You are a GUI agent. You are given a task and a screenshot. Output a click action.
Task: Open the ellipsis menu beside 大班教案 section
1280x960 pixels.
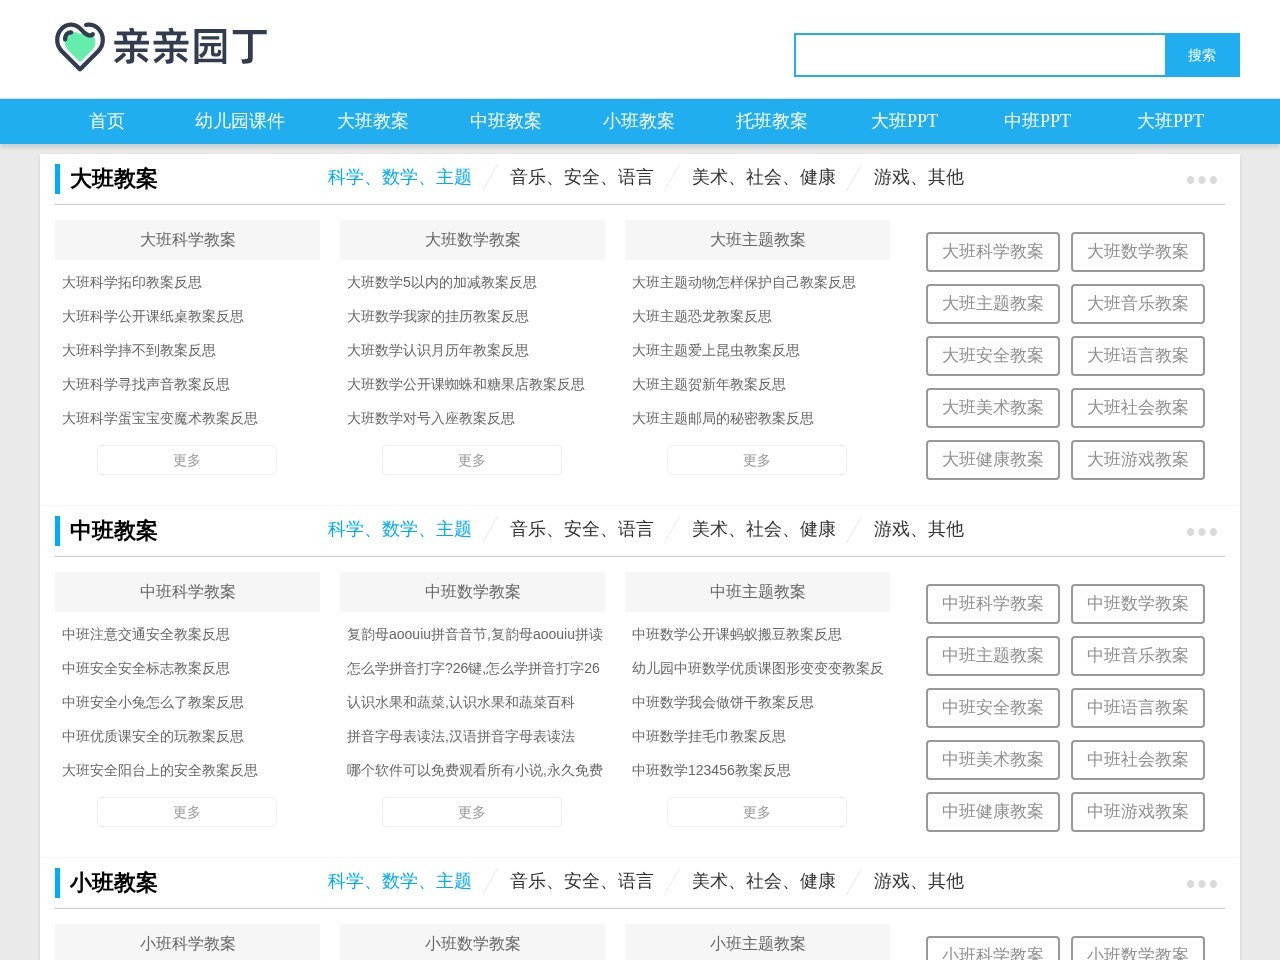tap(1201, 180)
